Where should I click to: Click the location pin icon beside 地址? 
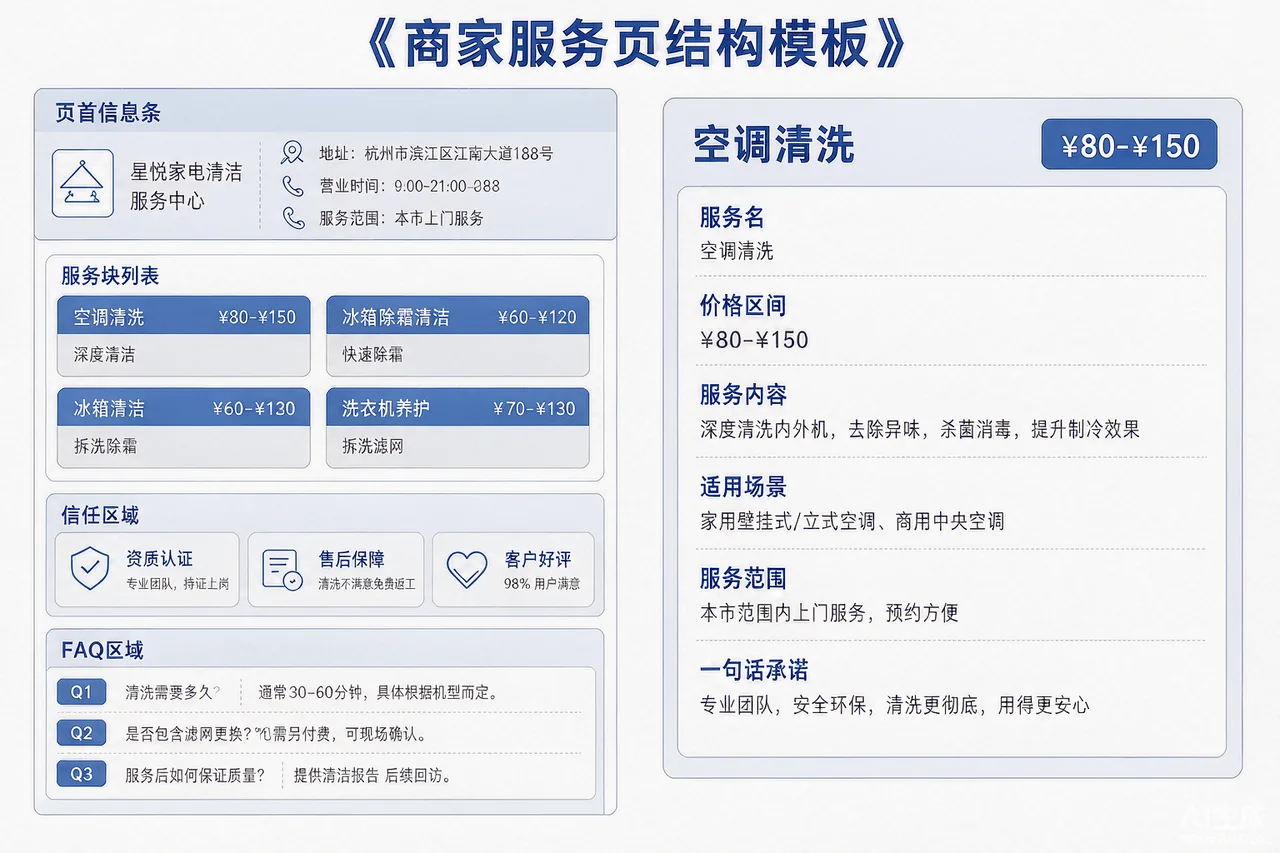click(292, 153)
